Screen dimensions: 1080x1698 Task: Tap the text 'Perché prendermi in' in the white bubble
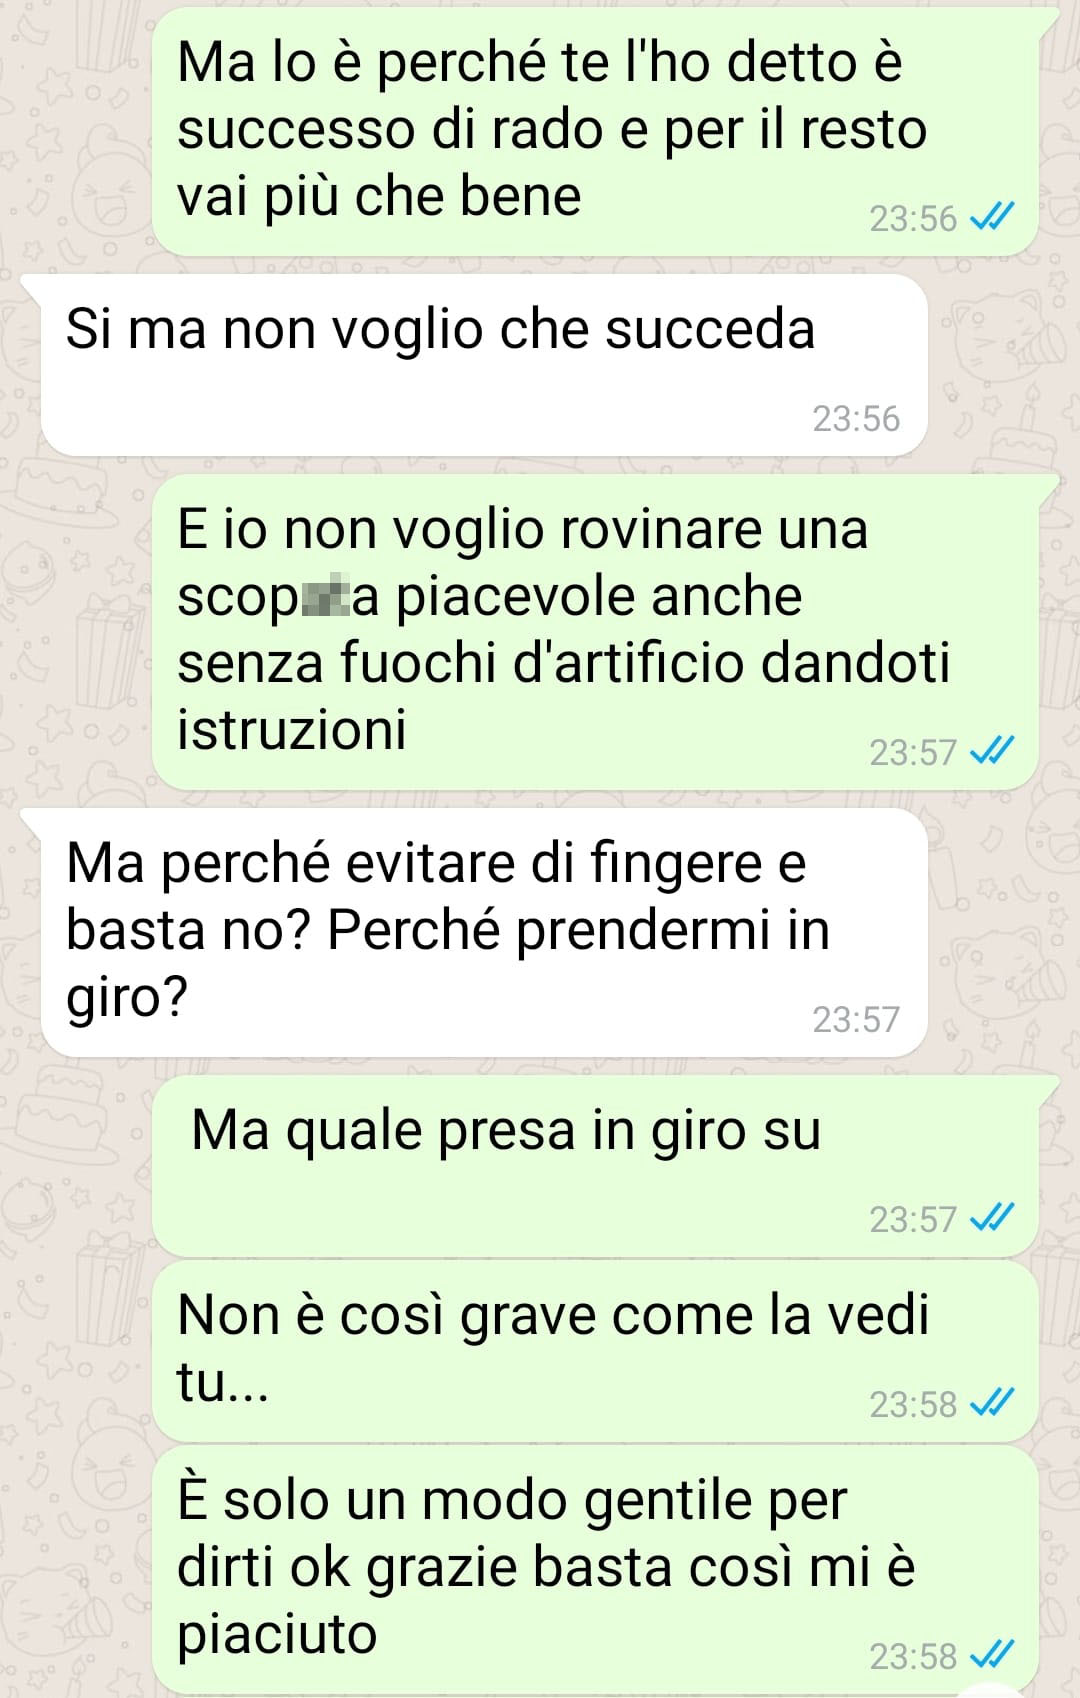579,930
